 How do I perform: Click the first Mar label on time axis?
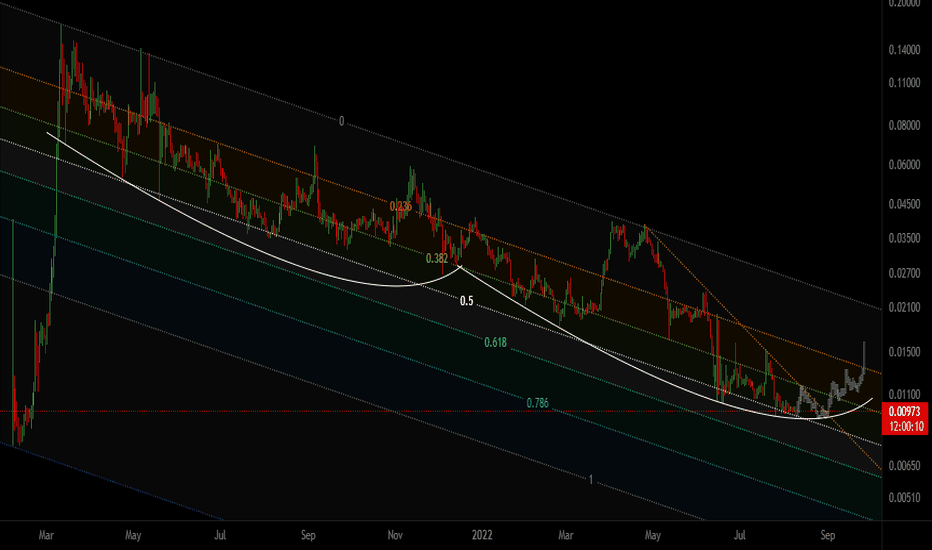click(x=46, y=535)
